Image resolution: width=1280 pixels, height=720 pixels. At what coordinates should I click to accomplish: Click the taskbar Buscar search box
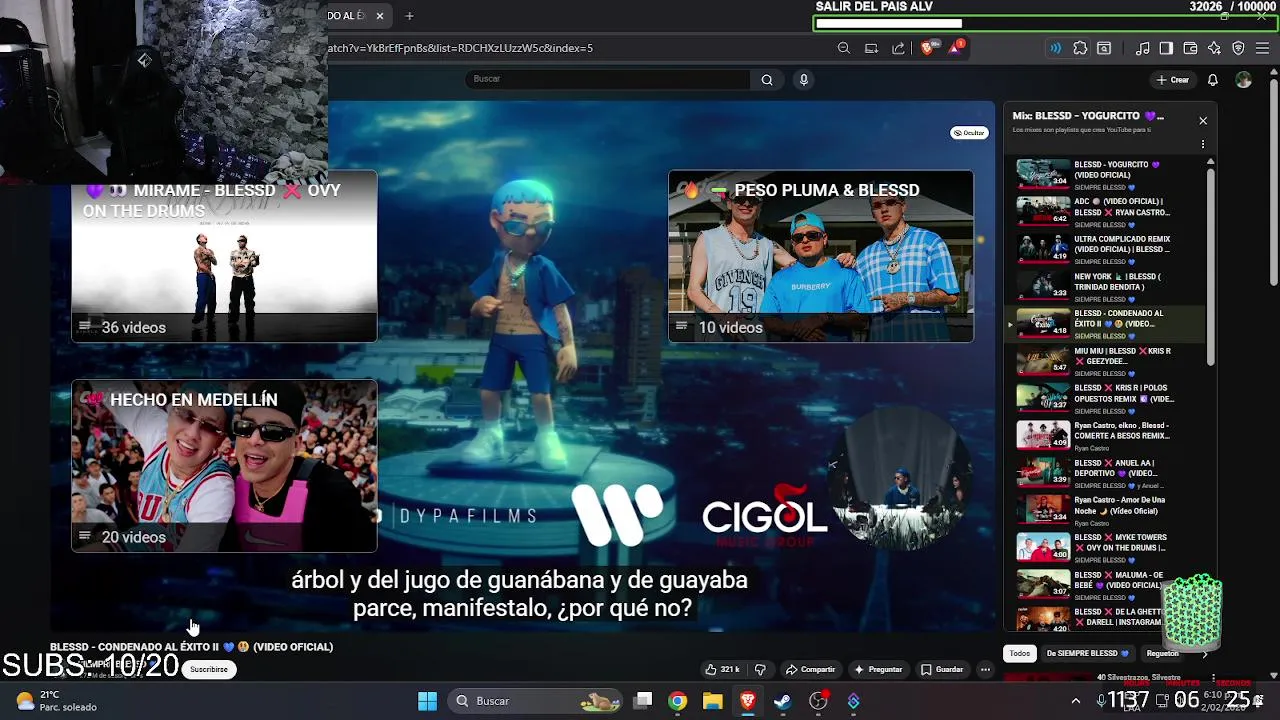[x=535, y=701]
